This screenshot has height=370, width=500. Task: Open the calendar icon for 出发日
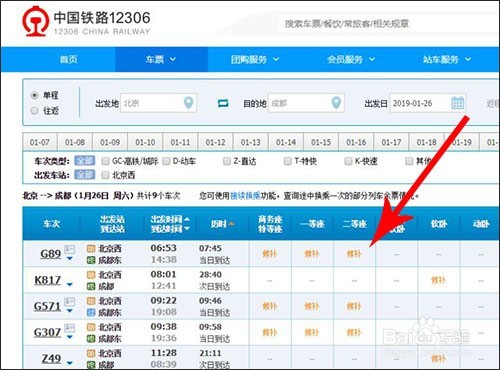457,103
